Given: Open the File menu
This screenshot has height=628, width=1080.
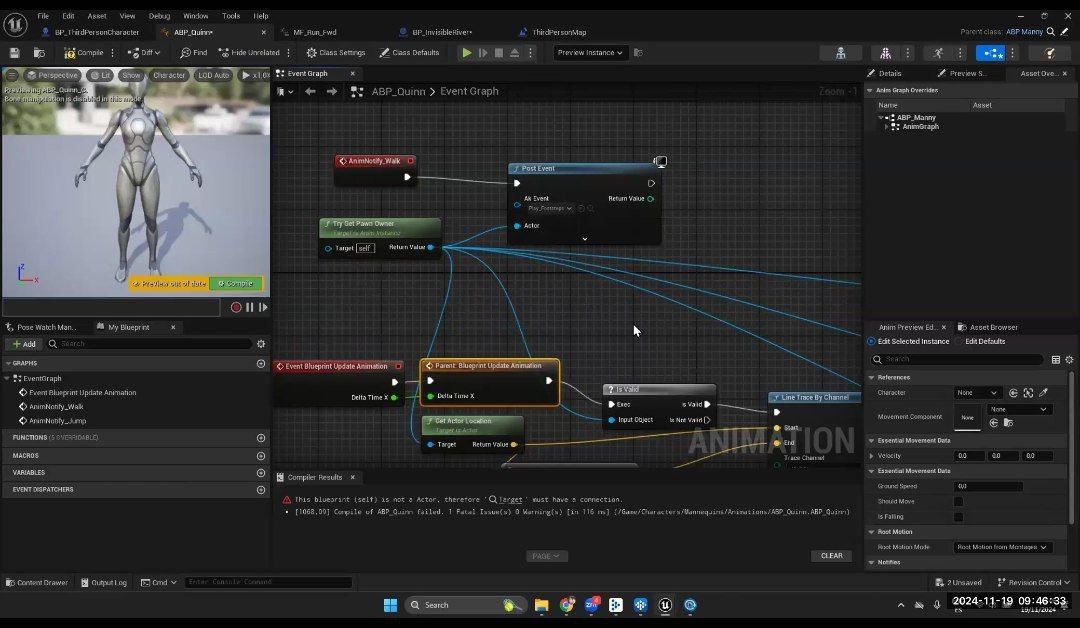Looking at the screenshot, I should pos(43,16).
